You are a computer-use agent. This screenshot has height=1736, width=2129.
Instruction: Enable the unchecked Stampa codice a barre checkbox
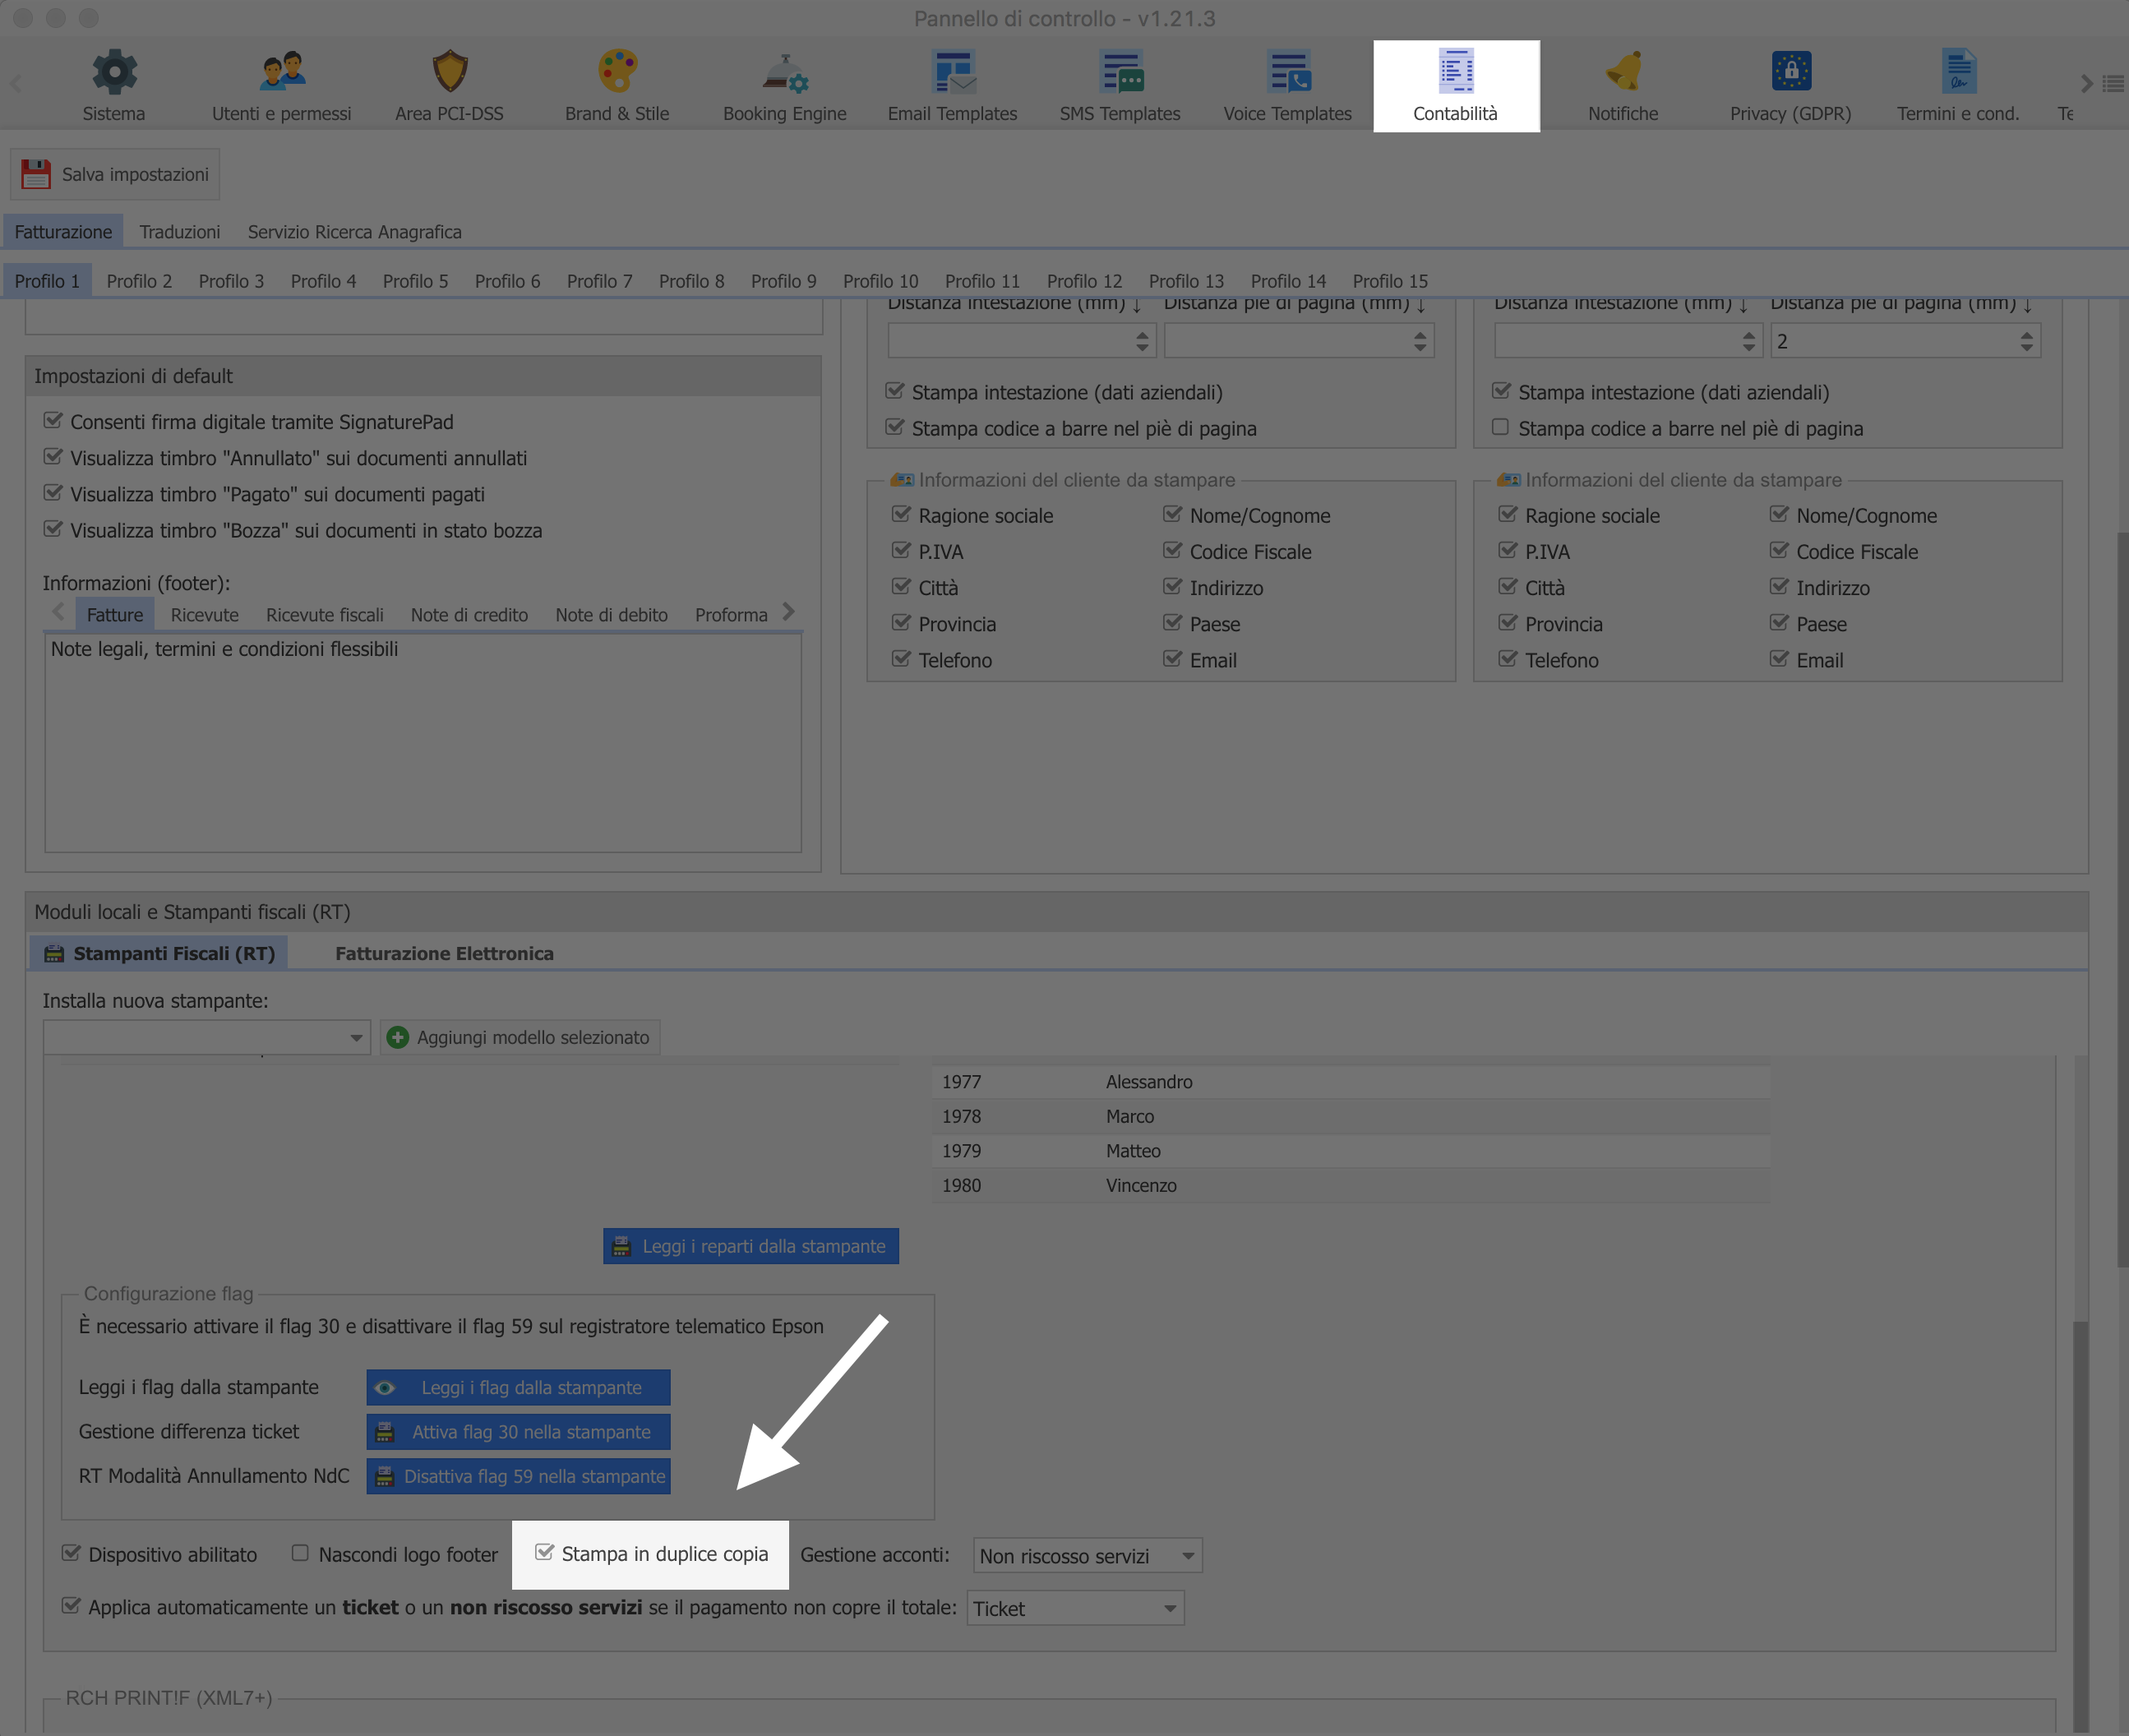pyautogui.click(x=1500, y=427)
